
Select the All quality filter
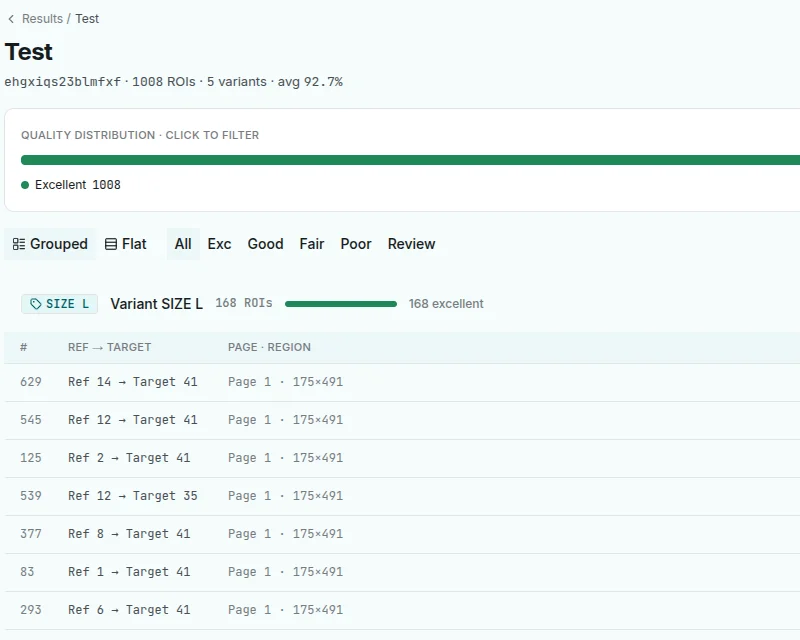[x=183, y=244]
